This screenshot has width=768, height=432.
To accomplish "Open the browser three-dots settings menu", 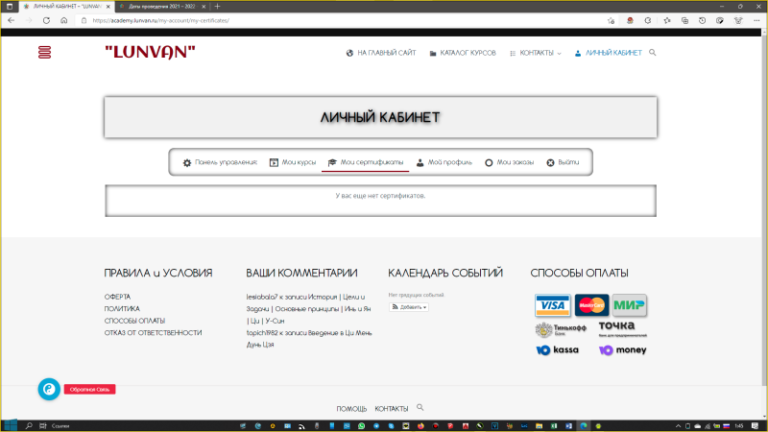I will pos(756,21).
